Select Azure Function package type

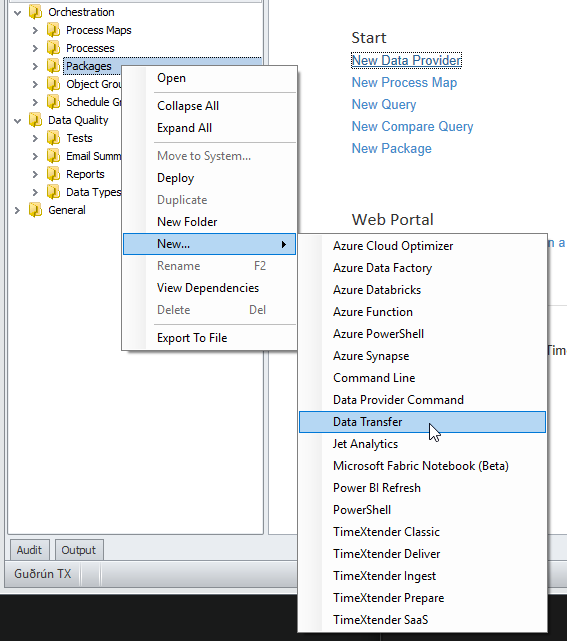click(x=423, y=312)
